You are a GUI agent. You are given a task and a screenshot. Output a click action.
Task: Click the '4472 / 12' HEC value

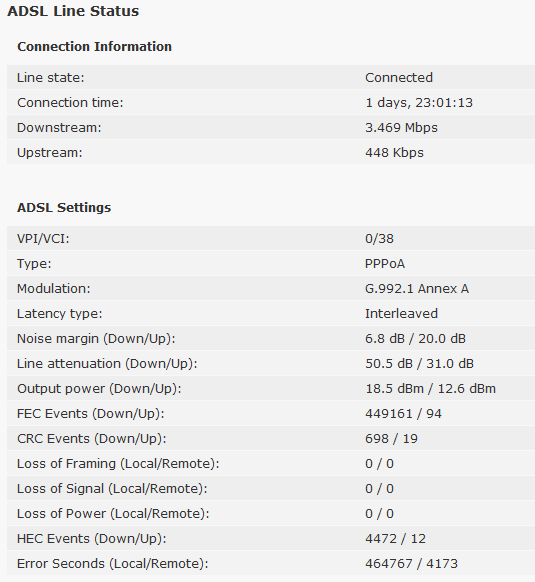395,539
